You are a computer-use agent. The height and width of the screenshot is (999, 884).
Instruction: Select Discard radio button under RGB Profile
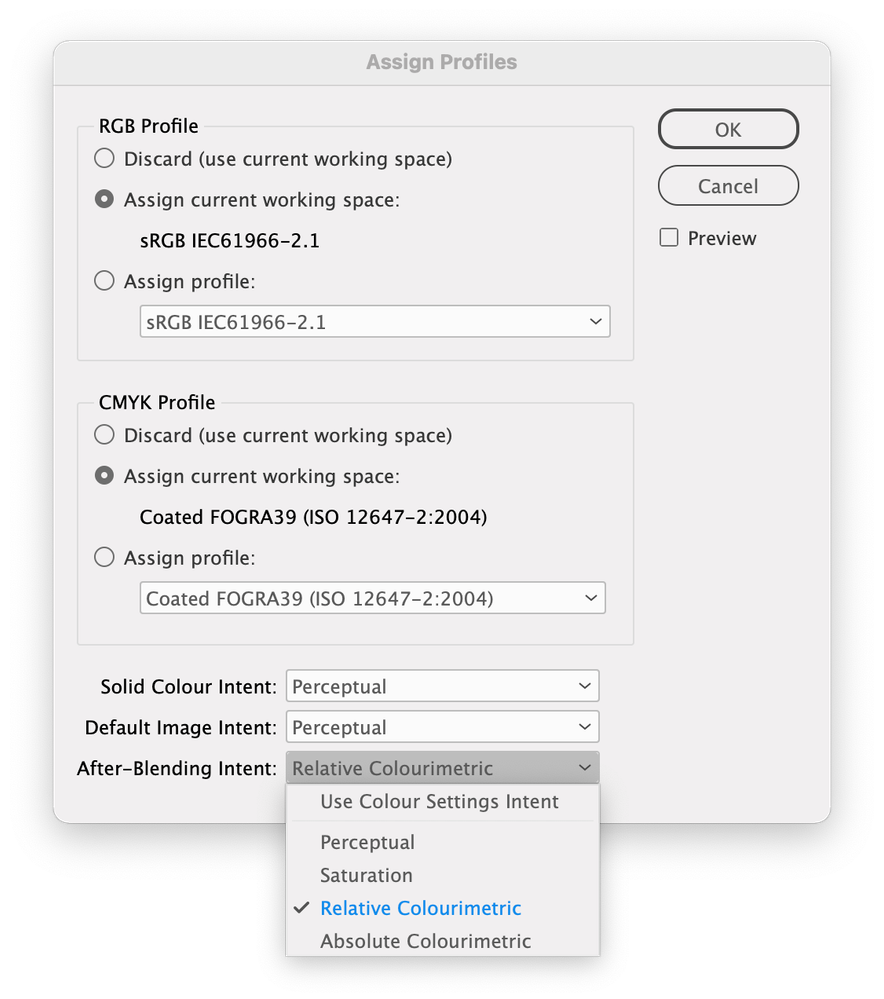[104, 158]
